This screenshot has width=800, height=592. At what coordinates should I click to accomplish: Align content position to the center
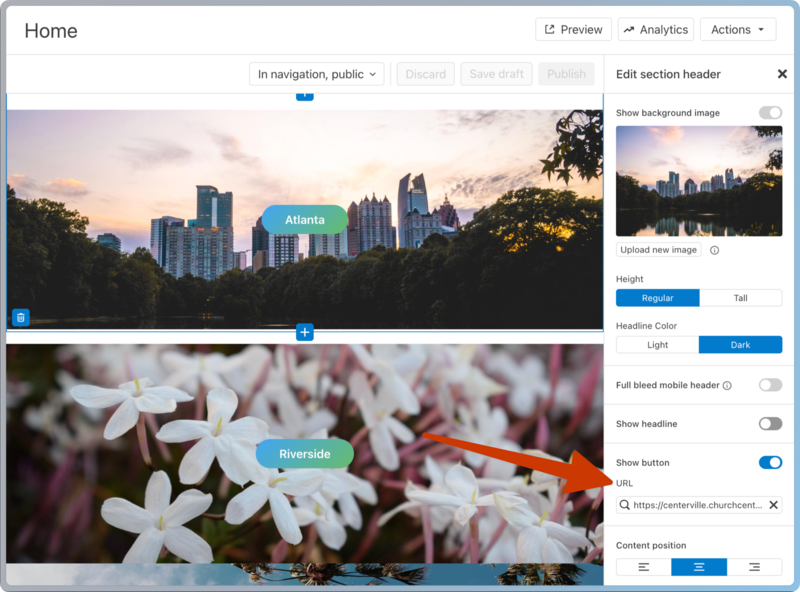coord(699,567)
